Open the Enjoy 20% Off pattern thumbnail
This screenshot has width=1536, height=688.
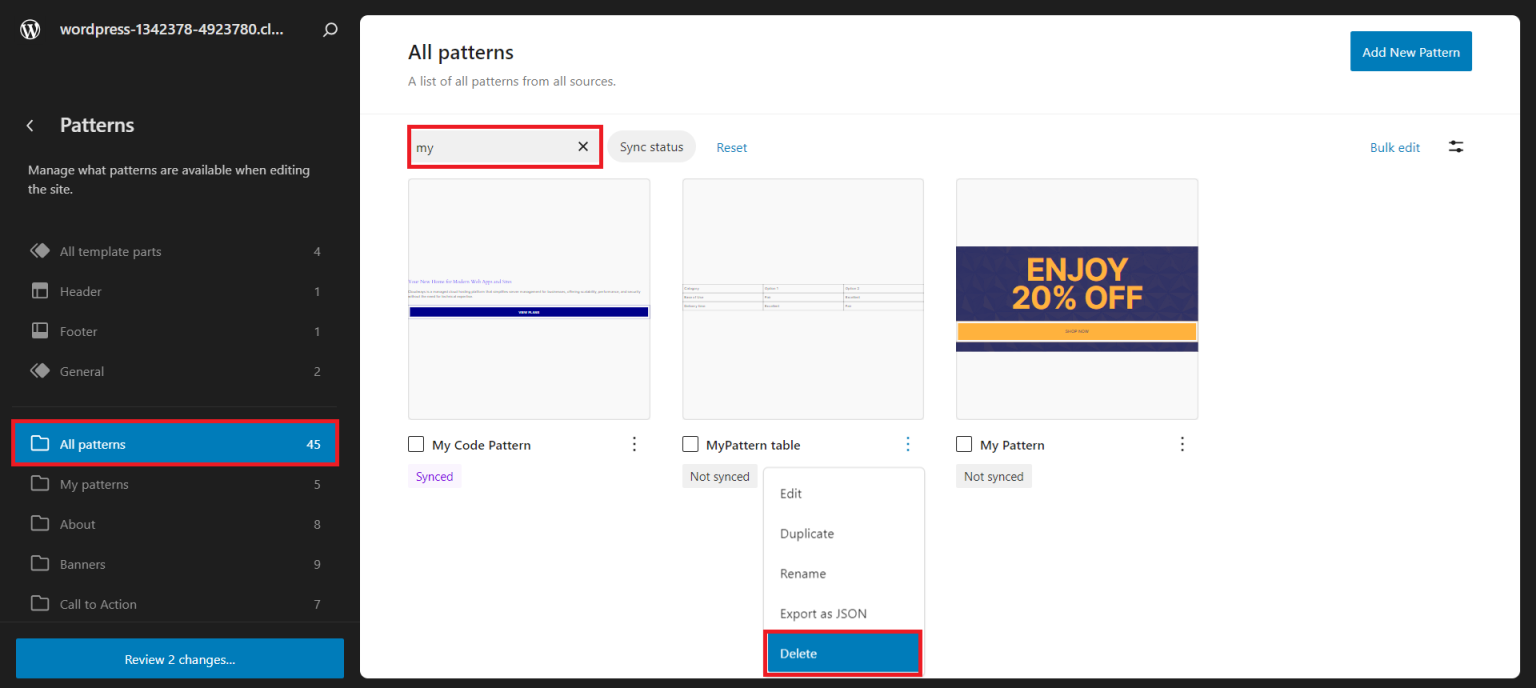(x=1077, y=299)
